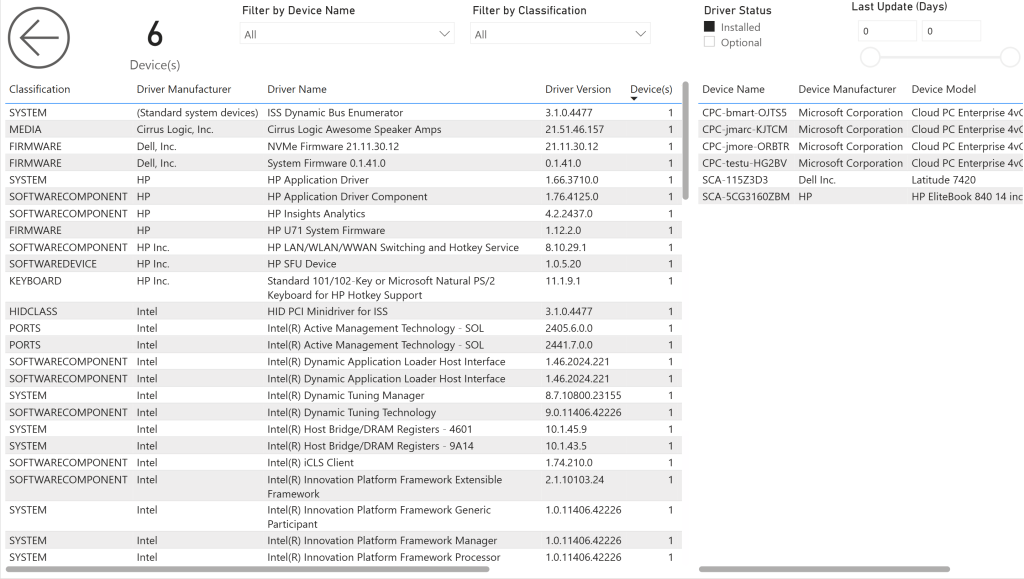Expand the Filter by Classification dropdown
Screen dimensions: 1024x579
coord(560,34)
